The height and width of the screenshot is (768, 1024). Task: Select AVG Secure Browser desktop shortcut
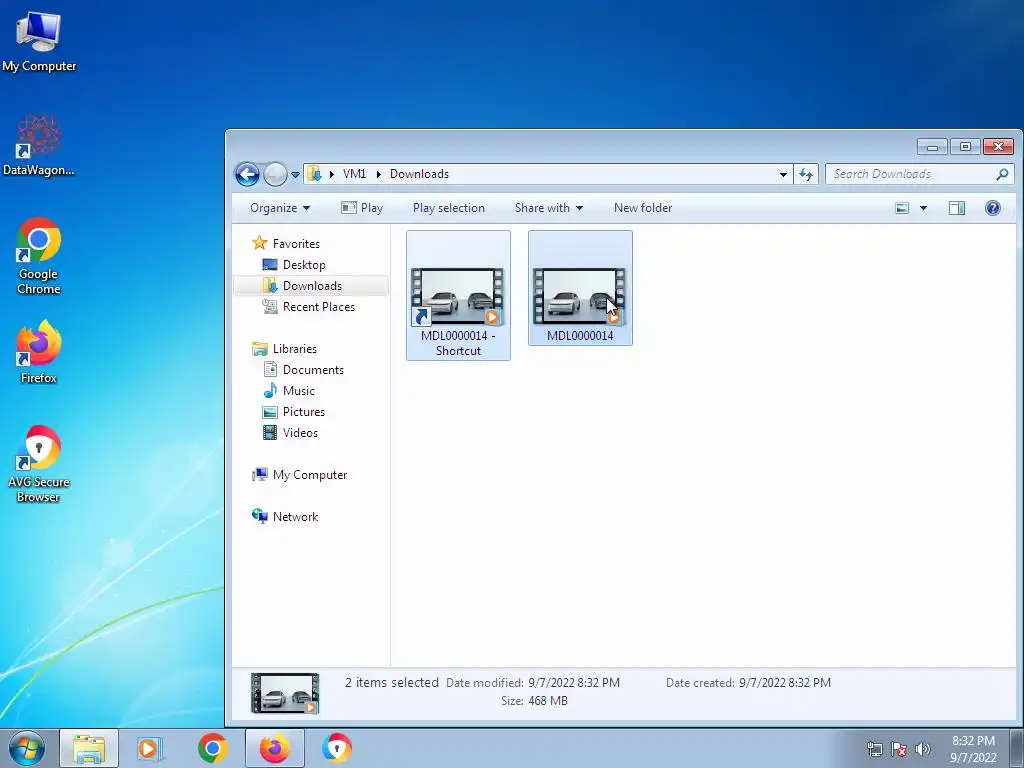point(39,464)
